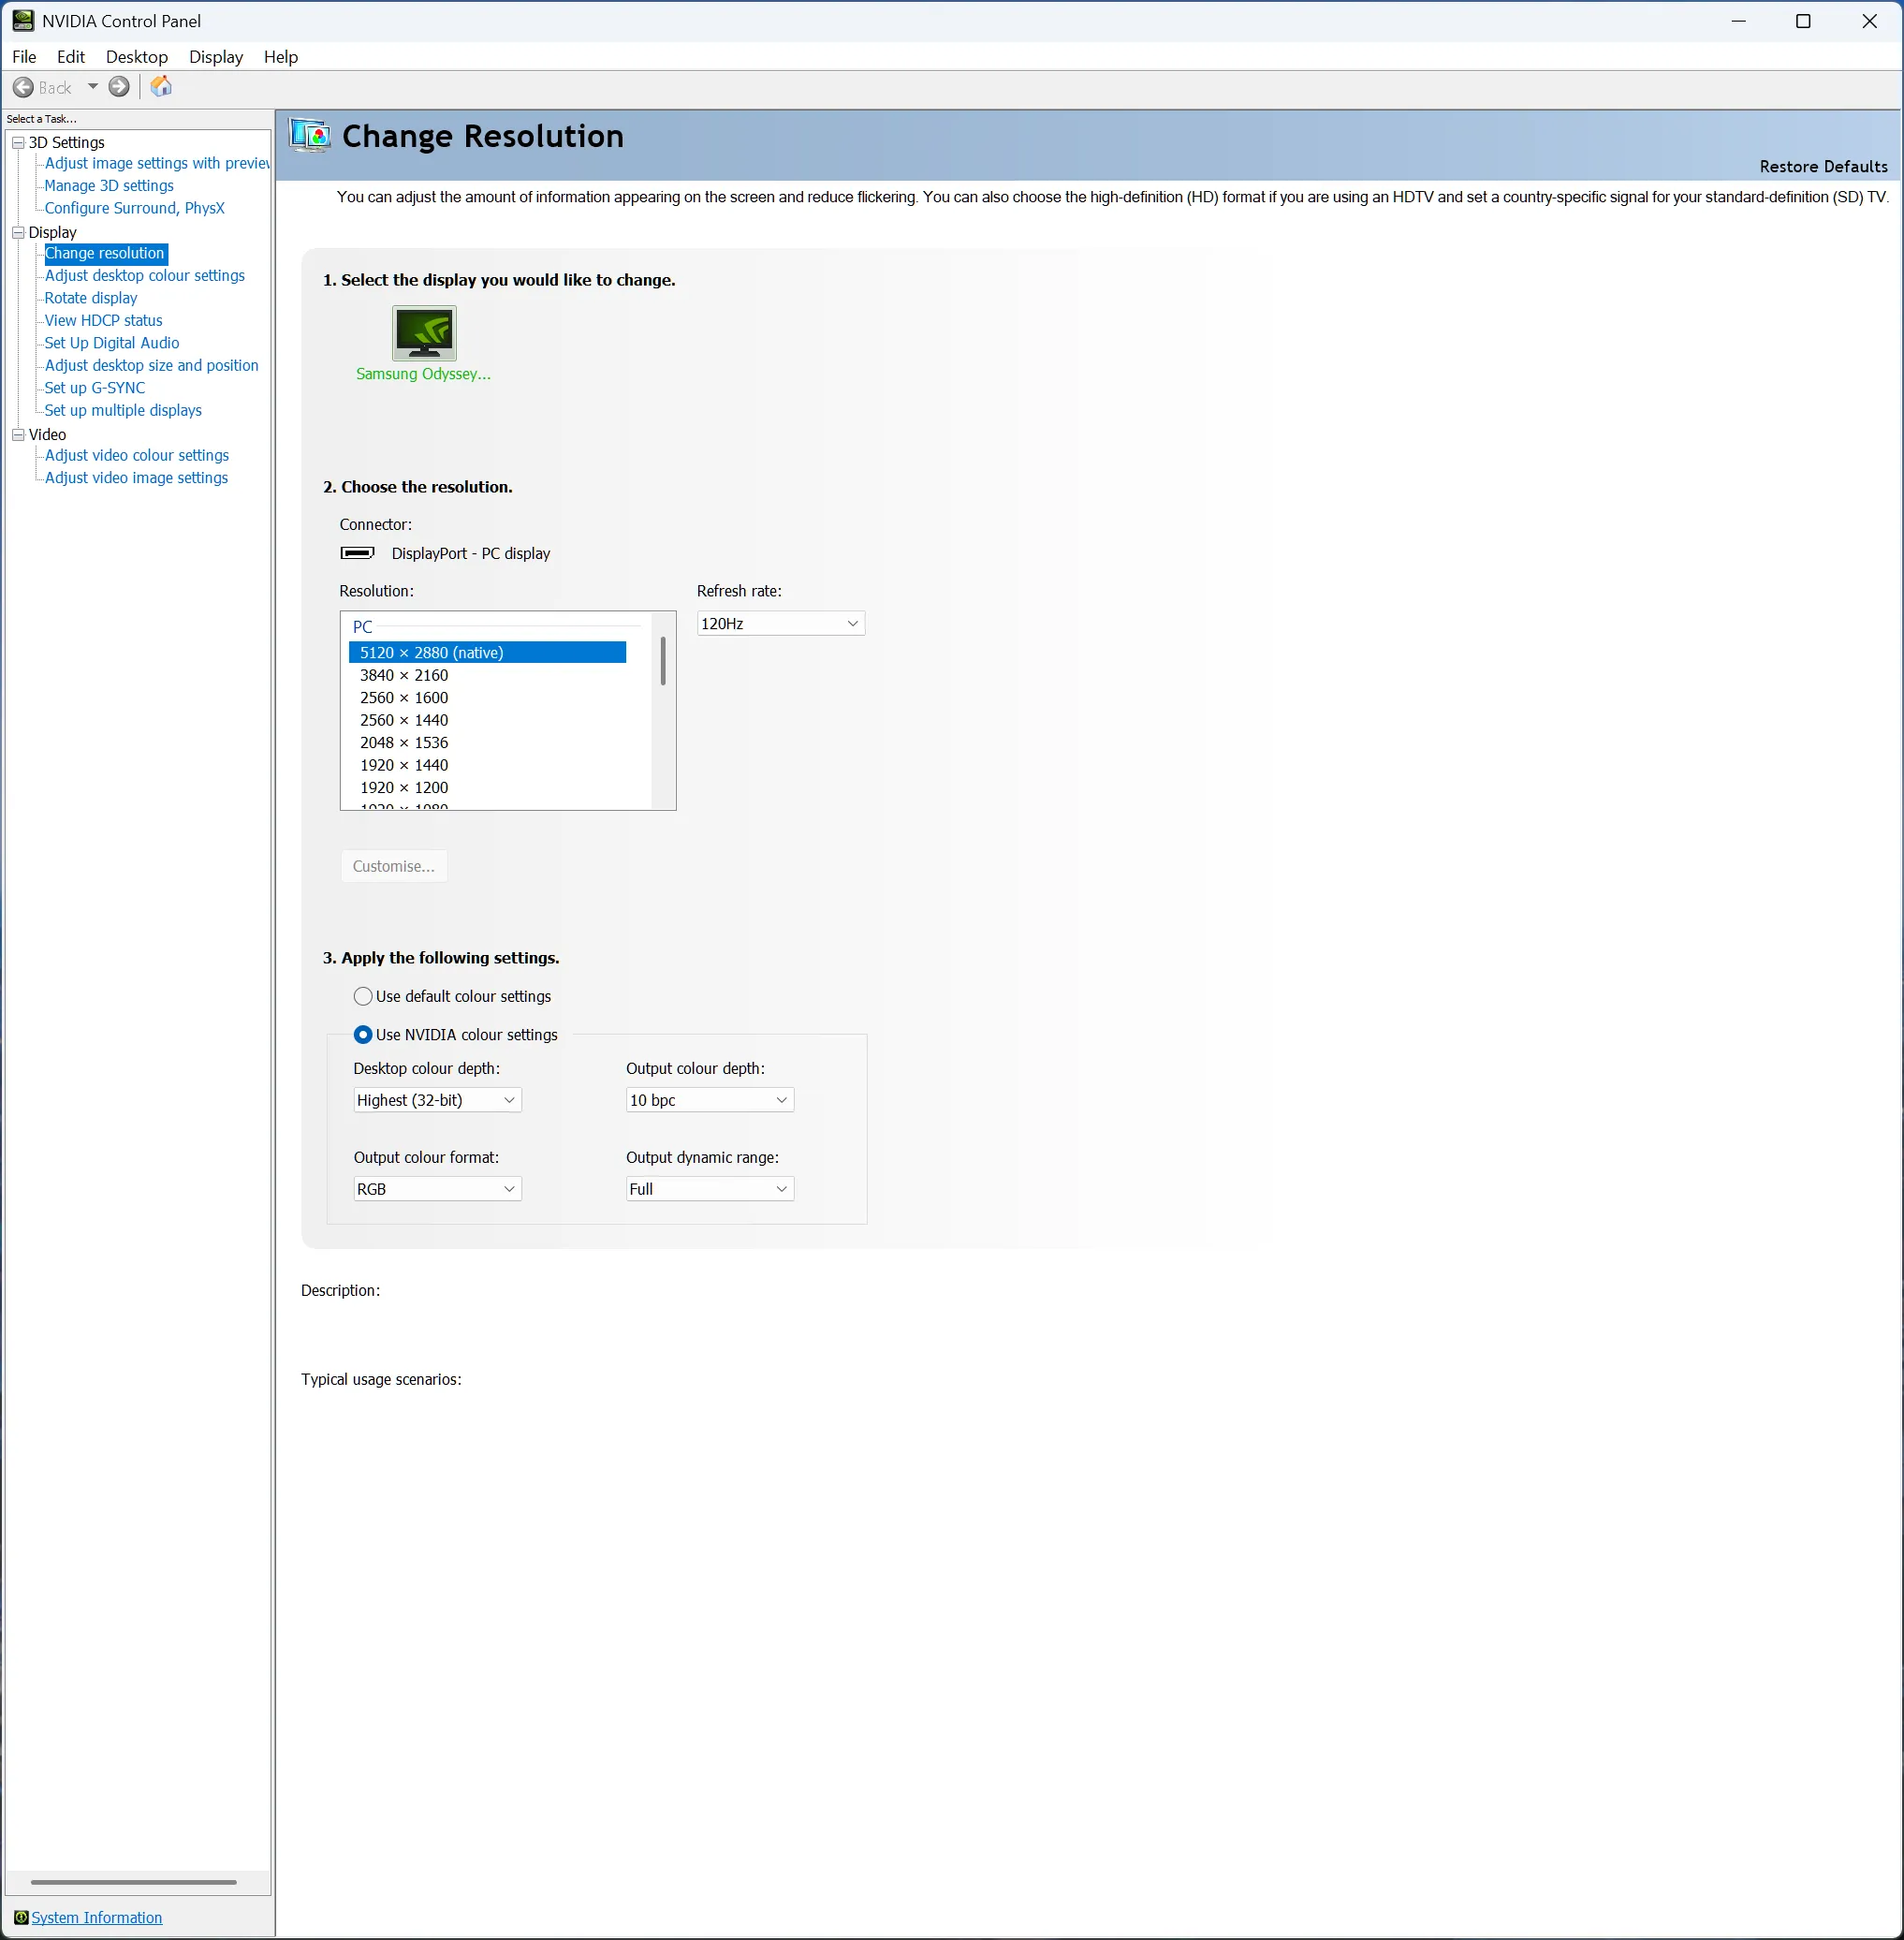Select 'Change resolution' in the task tree
This screenshot has width=1904, height=1940.
(x=105, y=254)
